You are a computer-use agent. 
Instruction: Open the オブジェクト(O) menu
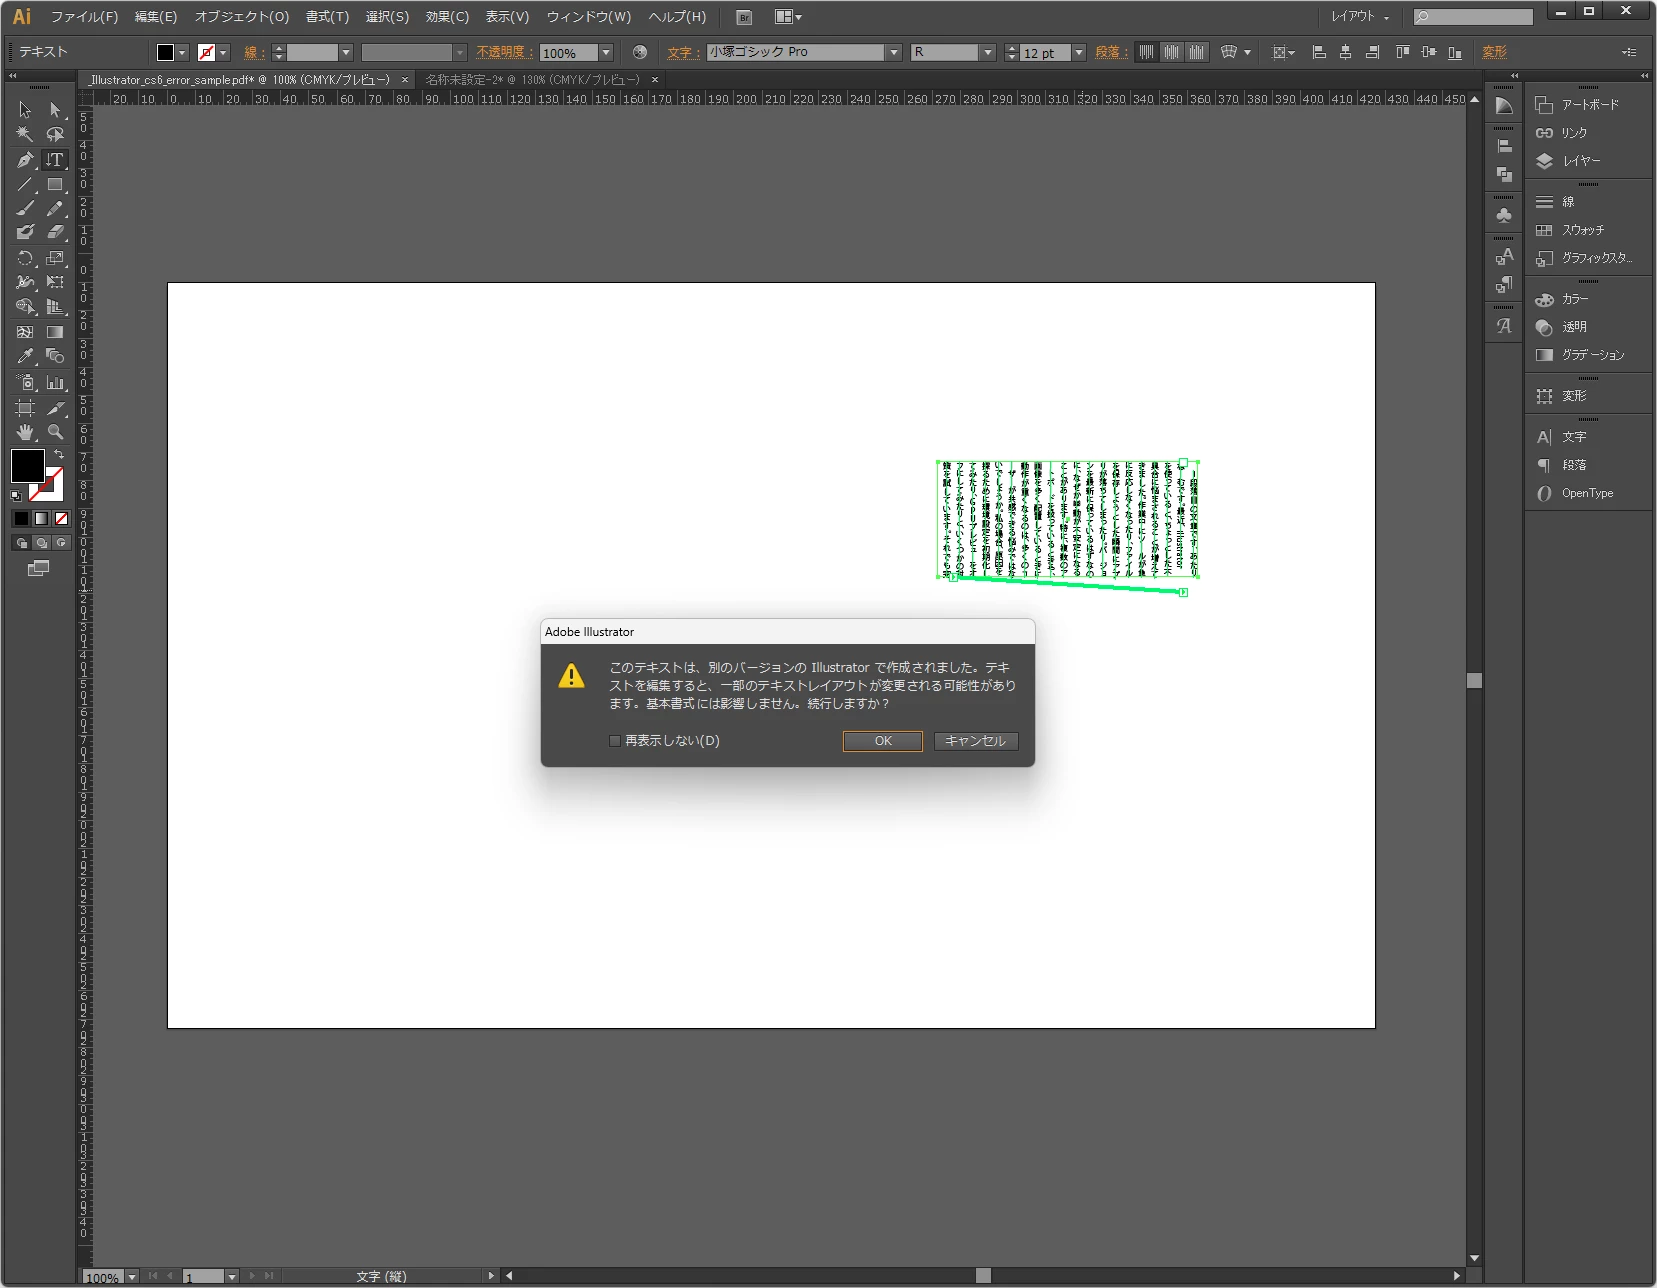point(241,17)
